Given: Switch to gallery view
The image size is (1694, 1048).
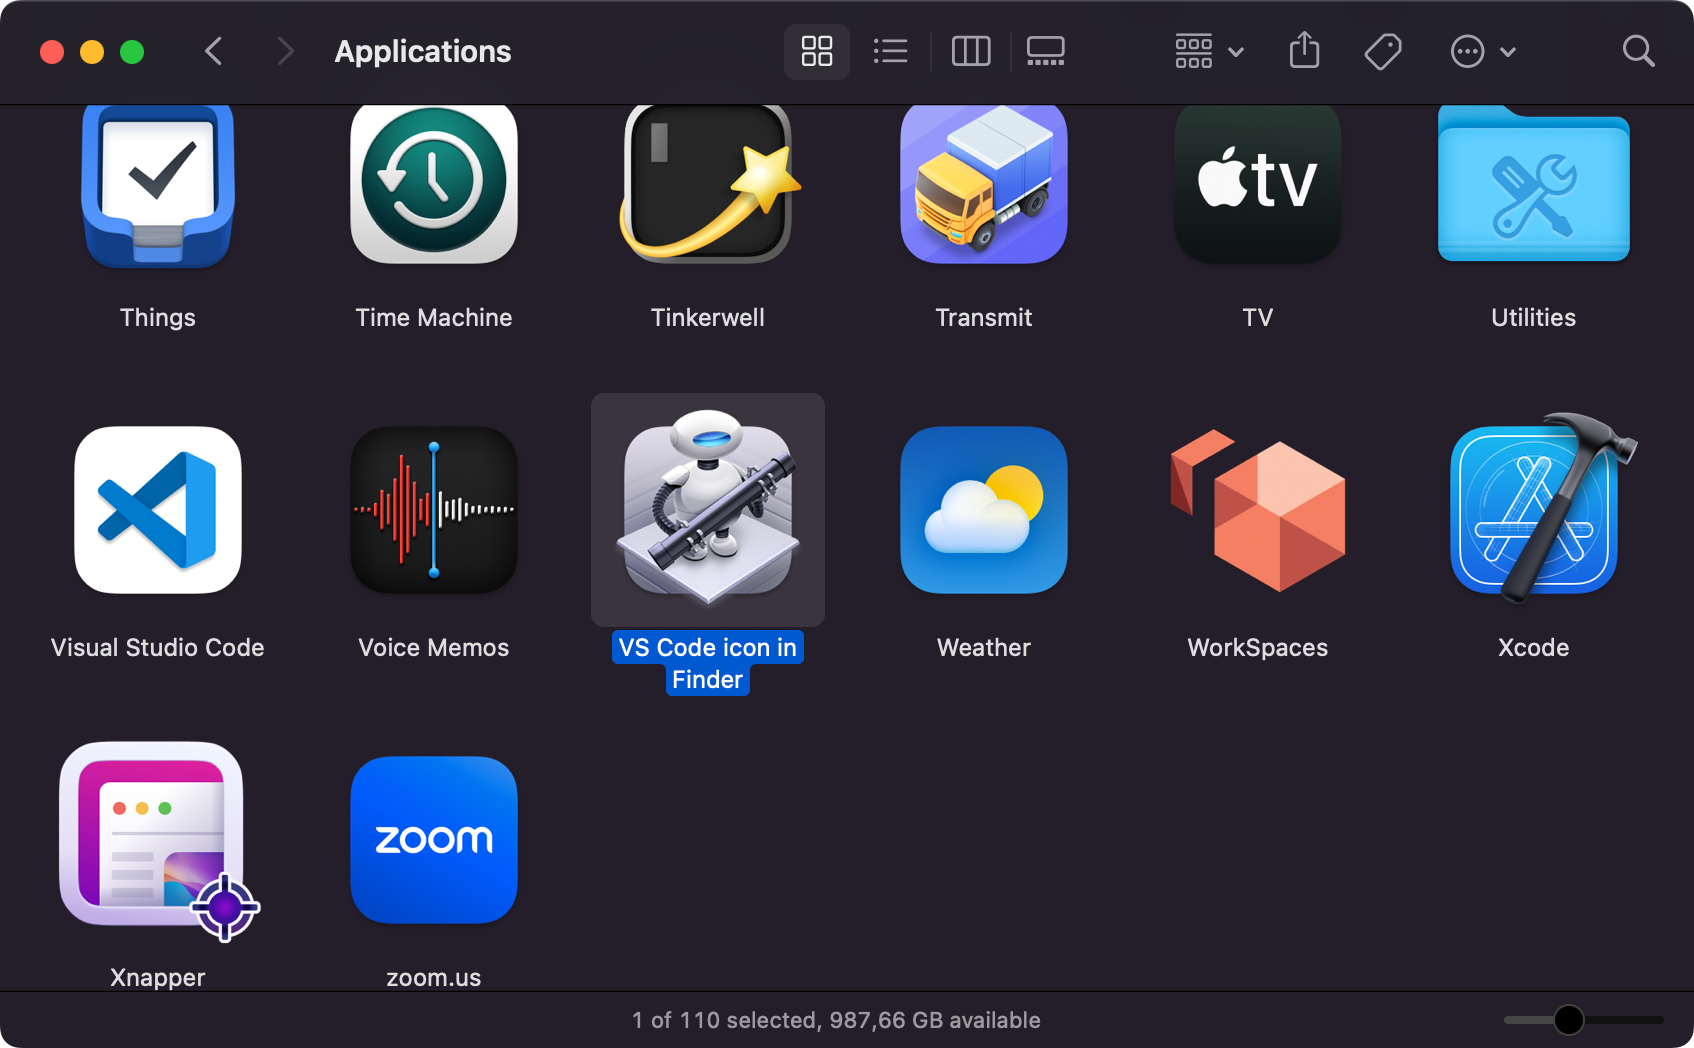Looking at the screenshot, I should [x=1045, y=51].
